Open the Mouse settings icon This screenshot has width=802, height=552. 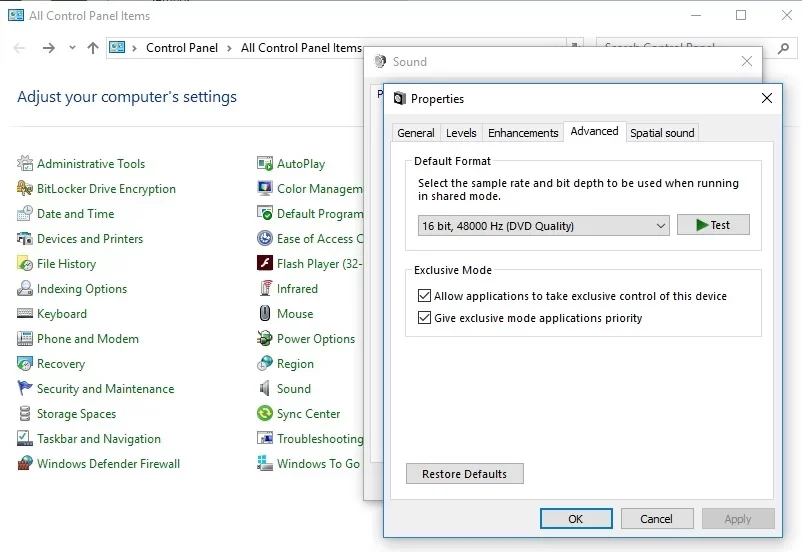point(265,314)
